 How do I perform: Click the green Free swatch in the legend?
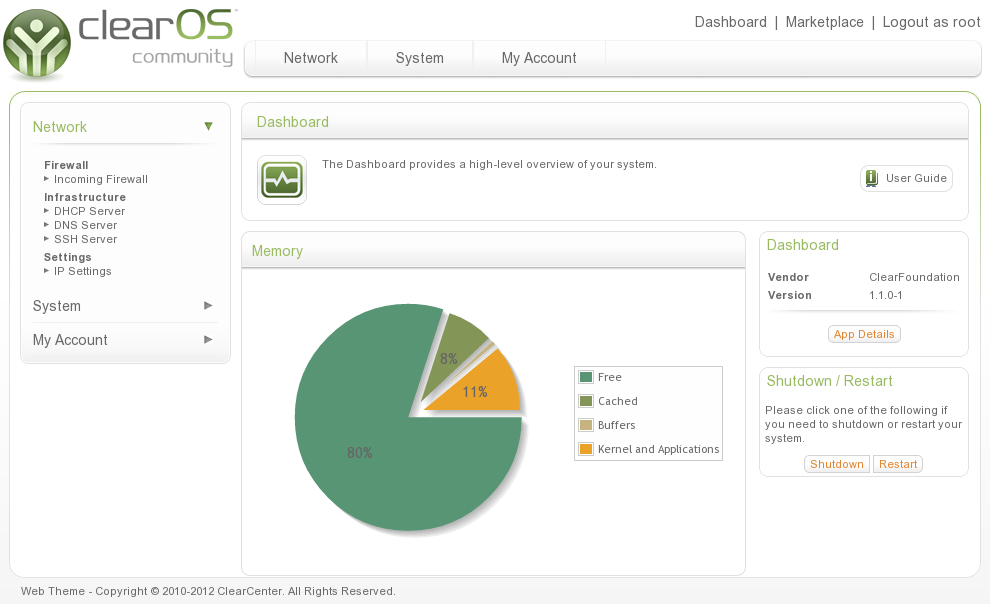[x=585, y=377]
